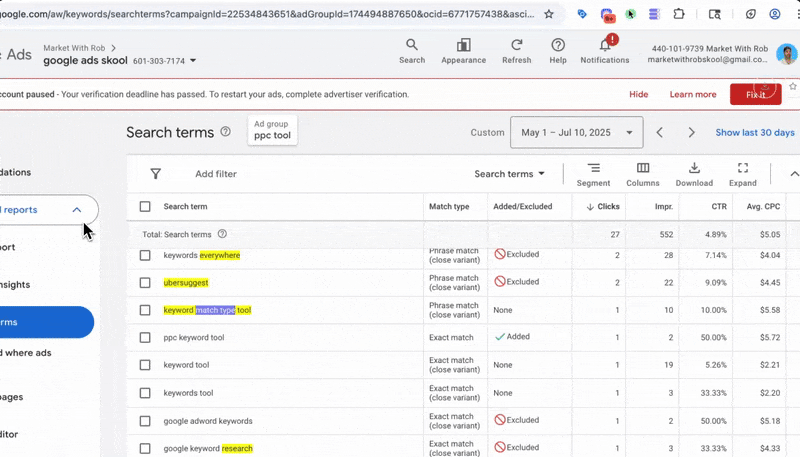Viewport: 800px width, 457px height.
Task: Go to next date range arrow
Action: pos(691,133)
